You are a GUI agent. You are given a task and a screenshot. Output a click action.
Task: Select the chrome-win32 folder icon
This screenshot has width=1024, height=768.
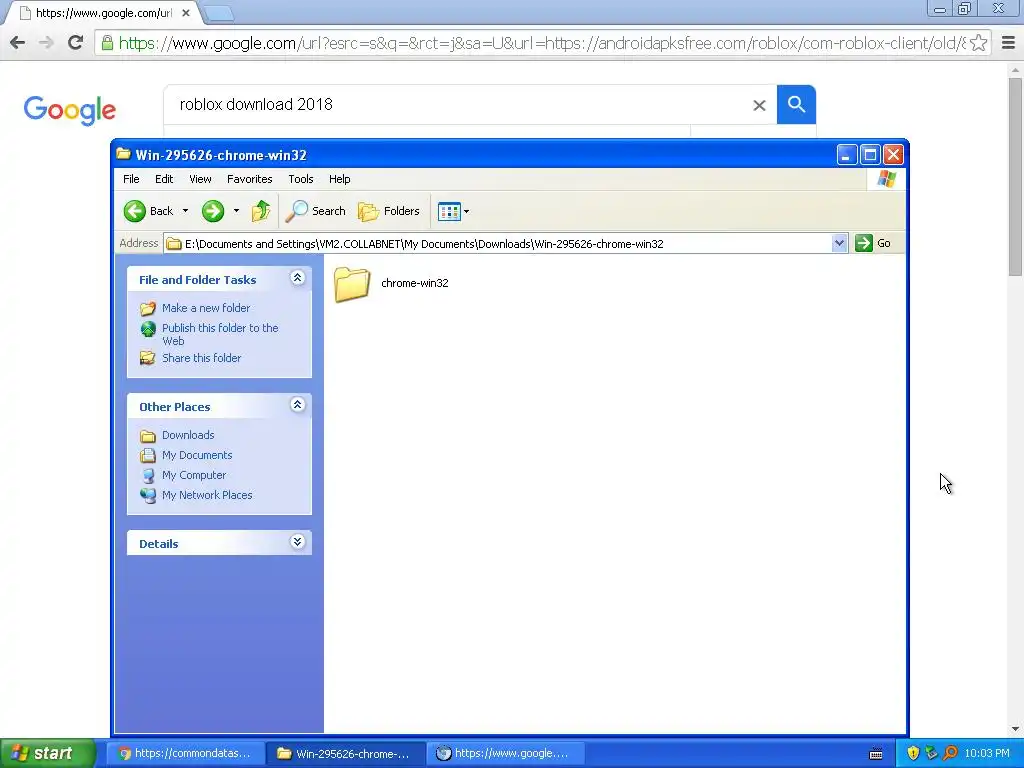[x=352, y=284]
